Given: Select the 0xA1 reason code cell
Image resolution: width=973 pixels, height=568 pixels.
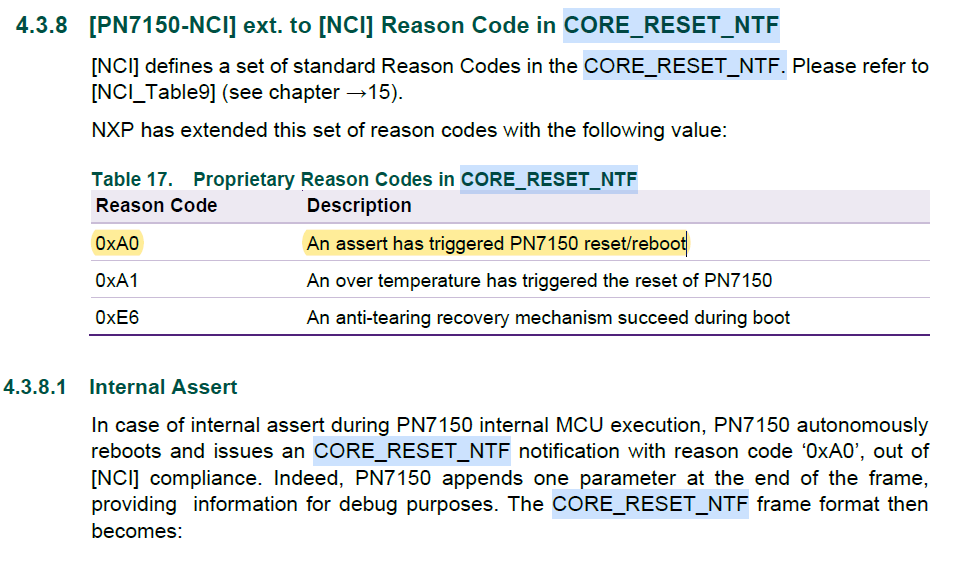Looking at the screenshot, I should tap(117, 281).
